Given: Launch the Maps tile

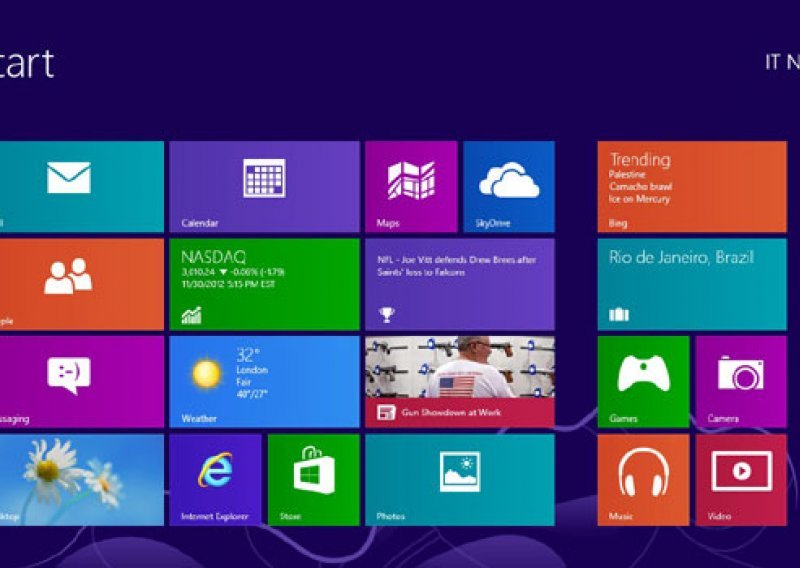Looking at the screenshot, I should pos(411,187).
